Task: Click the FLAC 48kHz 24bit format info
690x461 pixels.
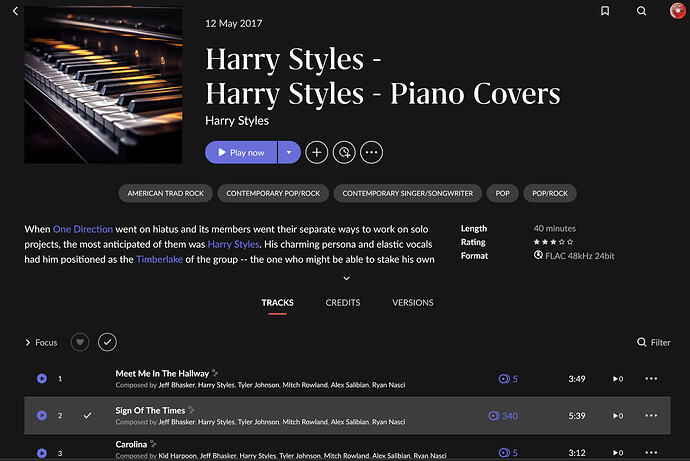Action: tap(574, 256)
